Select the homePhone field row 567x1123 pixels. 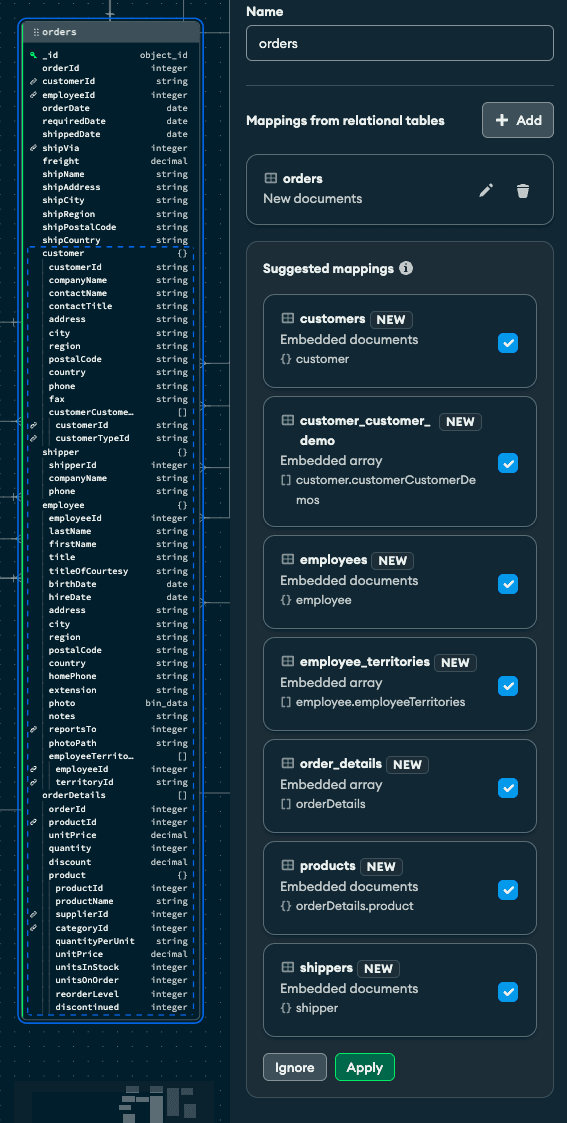point(111,676)
